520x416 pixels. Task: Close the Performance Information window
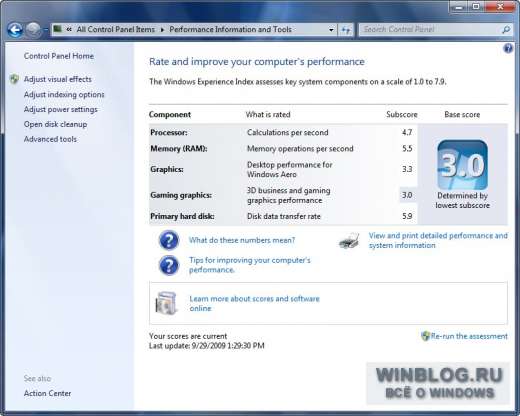(500, 7)
